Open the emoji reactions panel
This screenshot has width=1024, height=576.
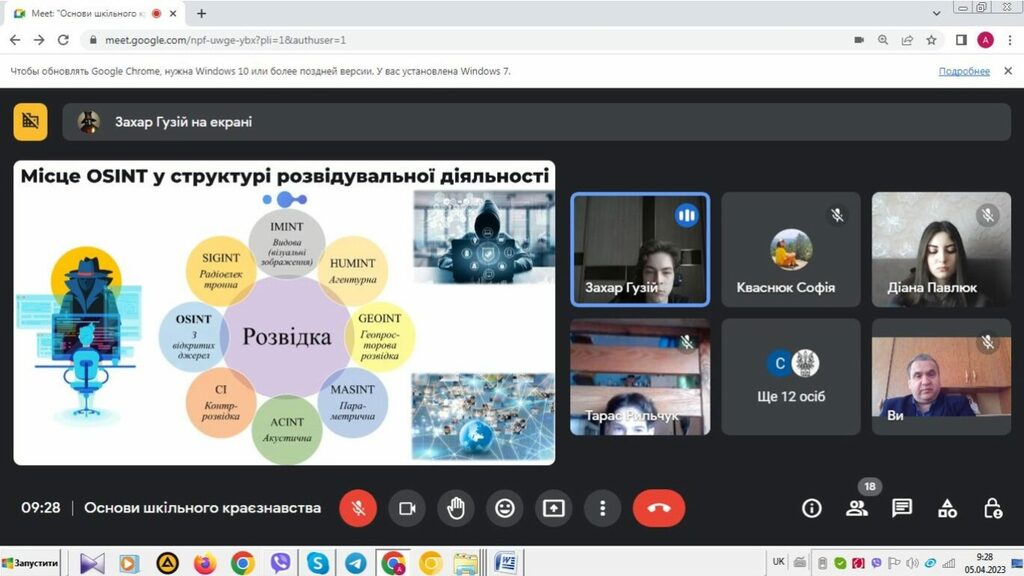505,508
